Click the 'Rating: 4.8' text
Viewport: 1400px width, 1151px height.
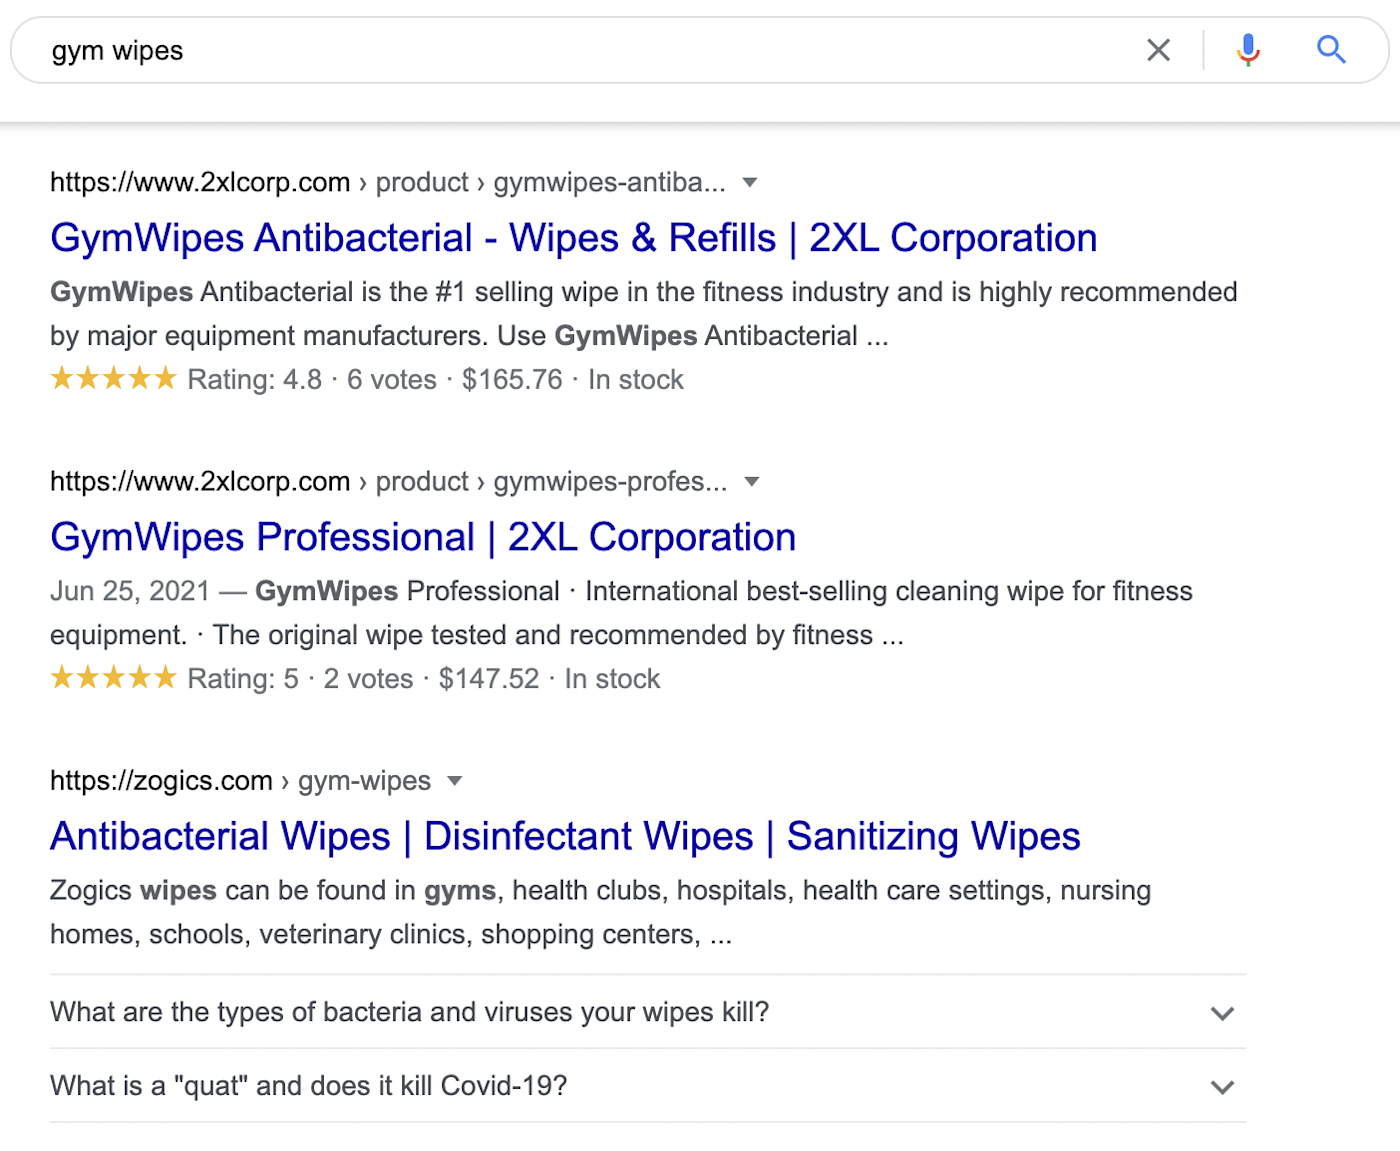(x=255, y=380)
